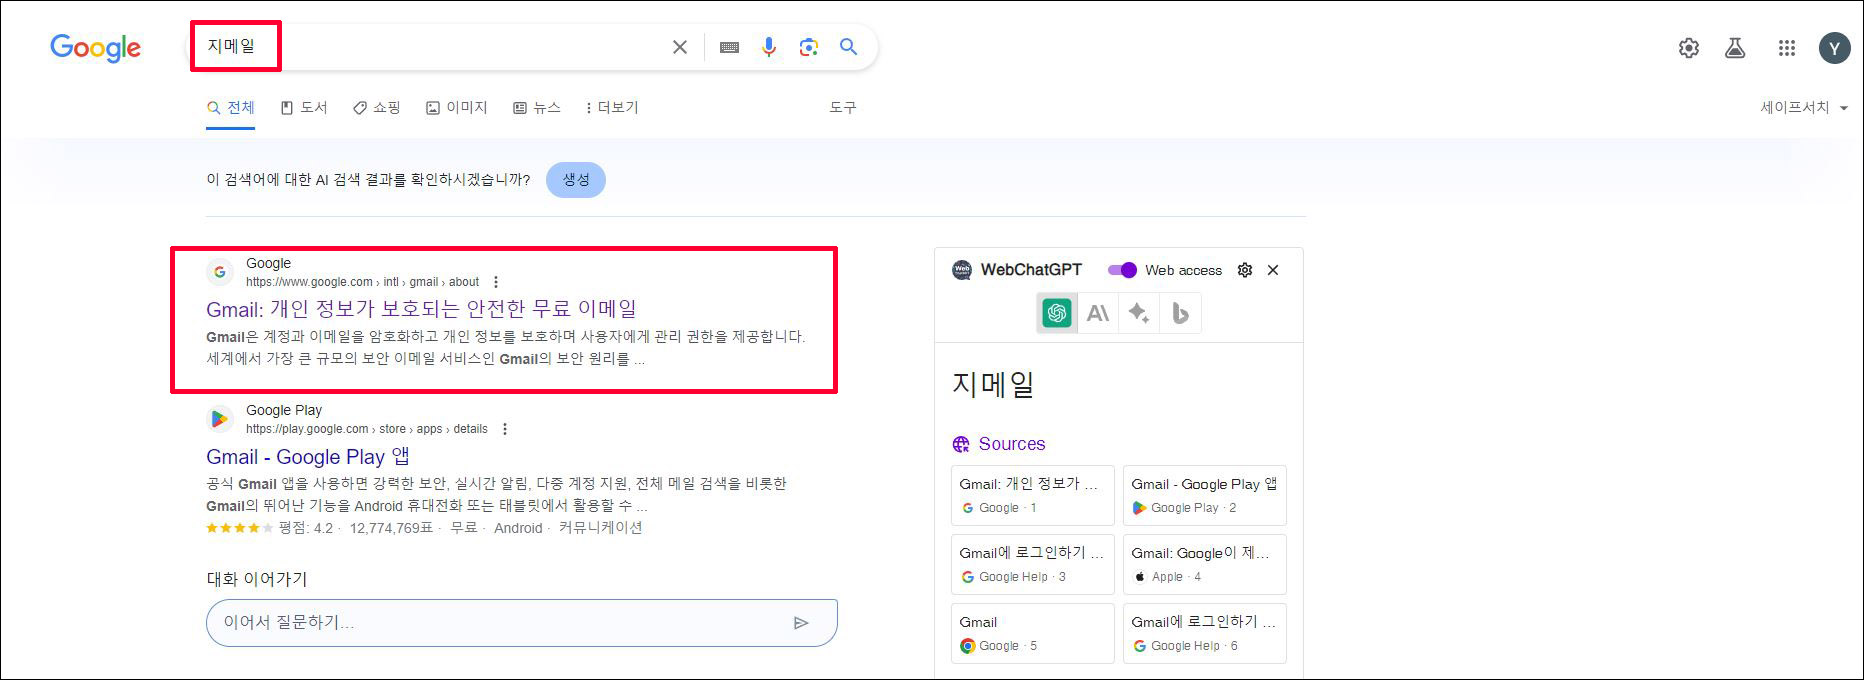Open source card Gmail Google 5
Image resolution: width=1864 pixels, height=680 pixels.
click(1033, 633)
